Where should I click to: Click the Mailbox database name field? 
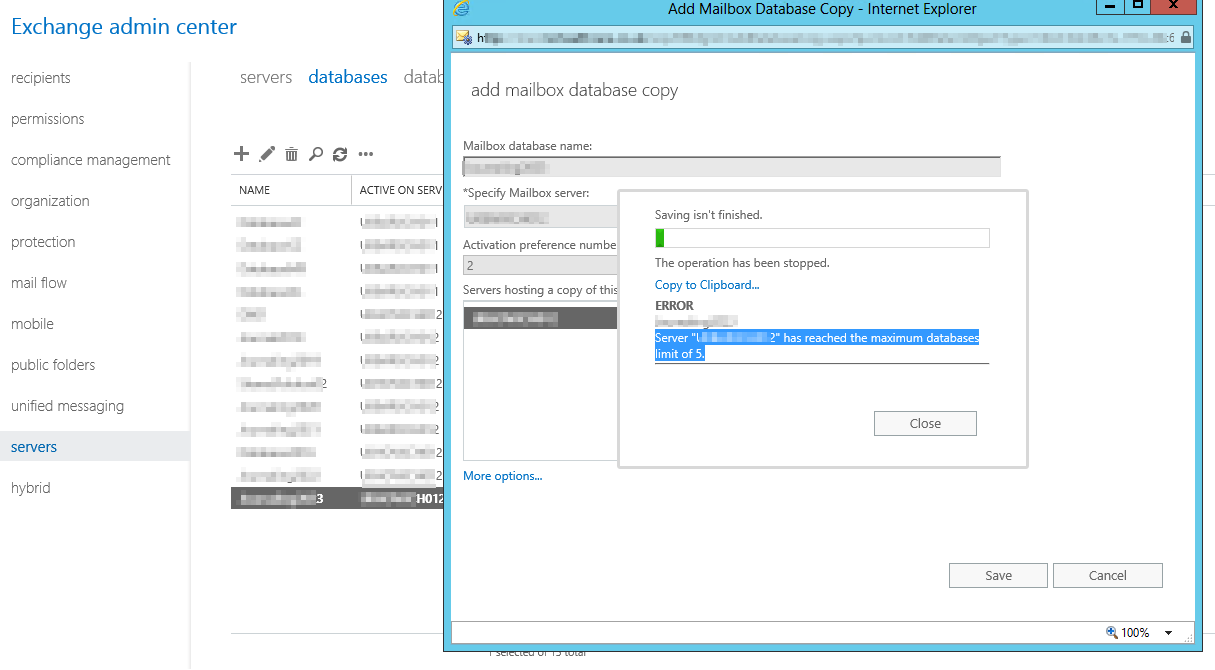pyautogui.click(x=732, y=167)
